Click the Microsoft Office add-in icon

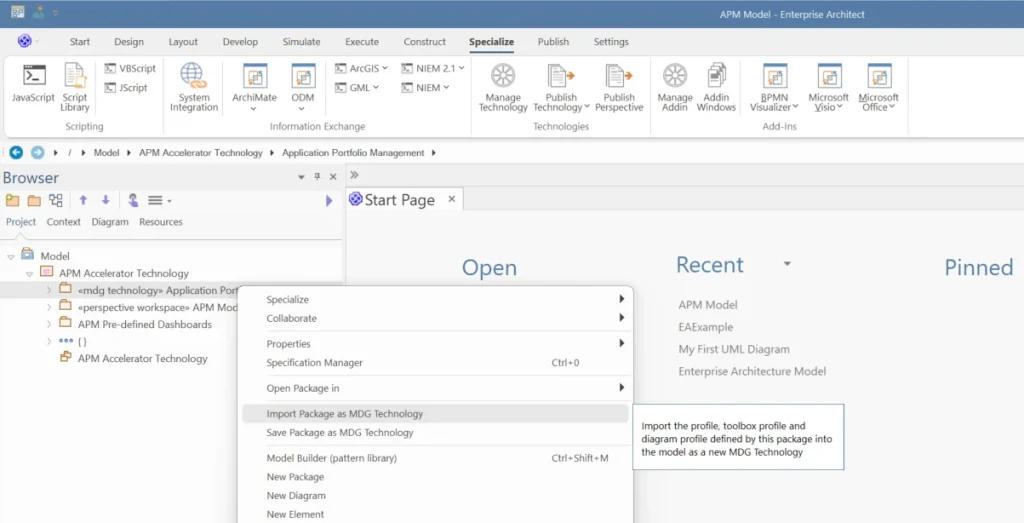879,76
